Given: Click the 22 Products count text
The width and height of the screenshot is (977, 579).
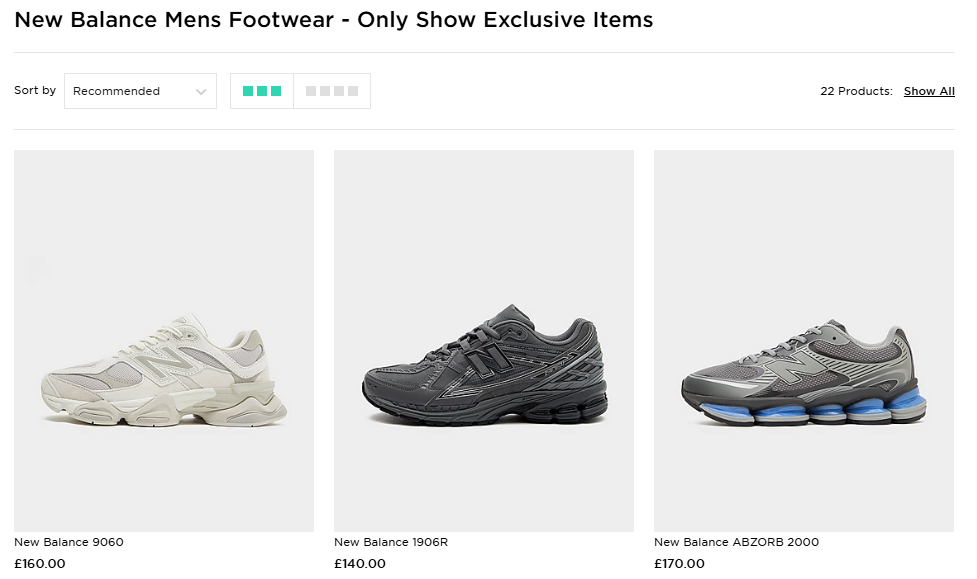Looking at the screenshot, I should [856, 91].
